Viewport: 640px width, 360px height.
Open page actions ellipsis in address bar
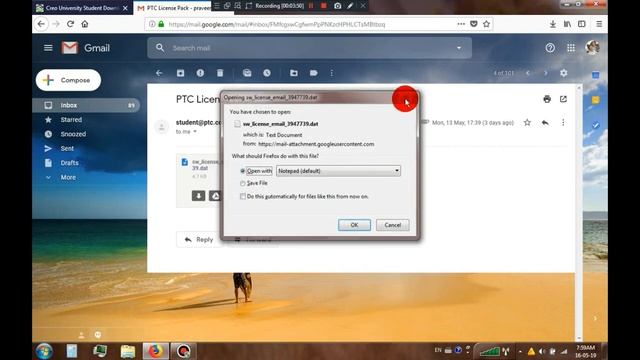click(x=461, y=24)
